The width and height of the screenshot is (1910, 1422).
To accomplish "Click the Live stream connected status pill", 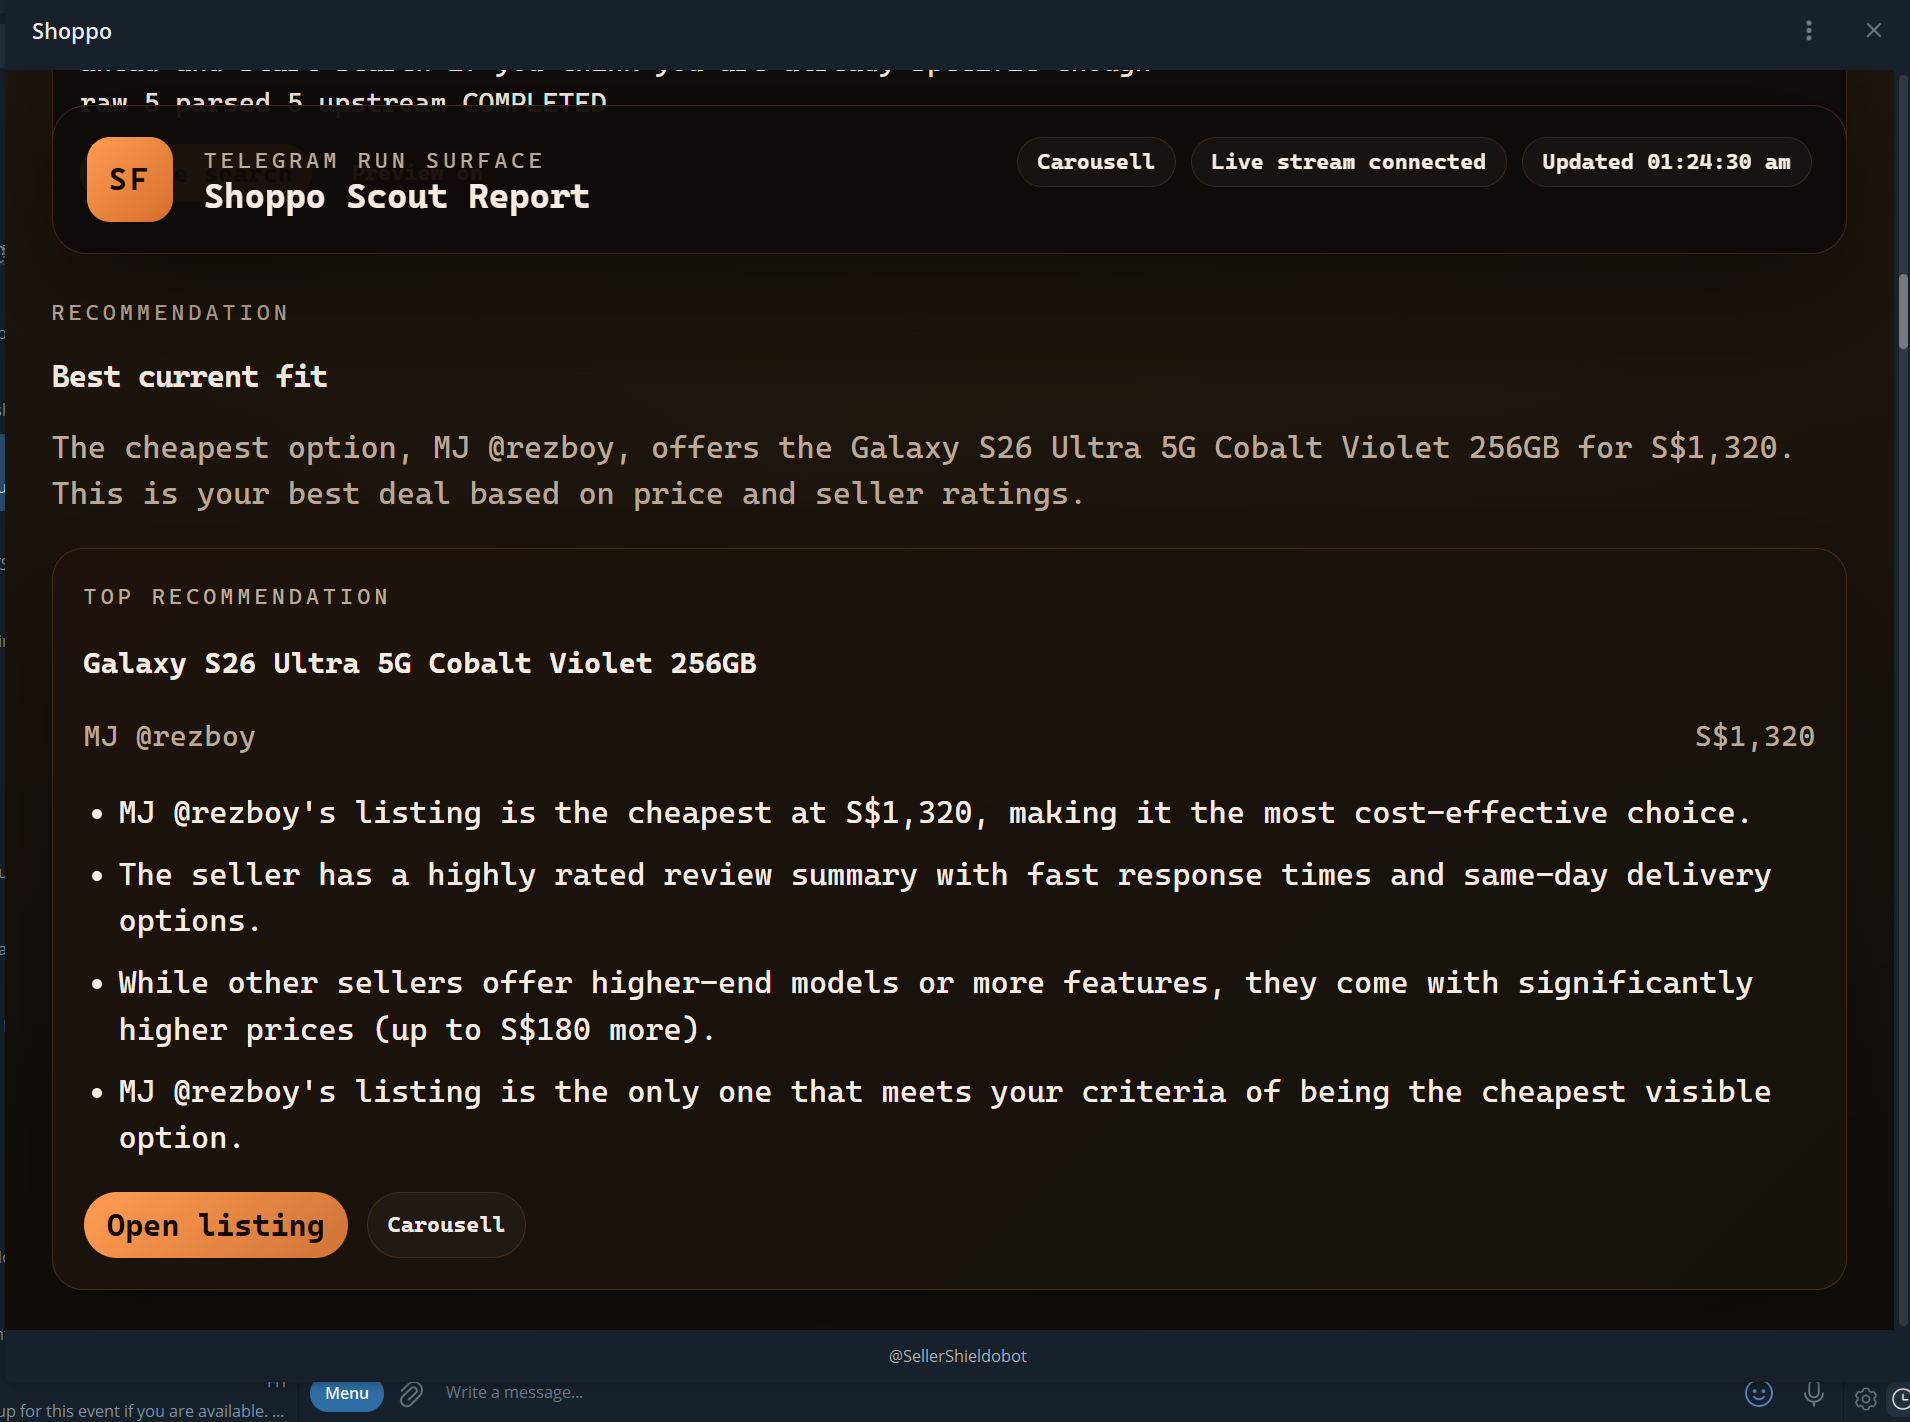I will point(1347,162).
